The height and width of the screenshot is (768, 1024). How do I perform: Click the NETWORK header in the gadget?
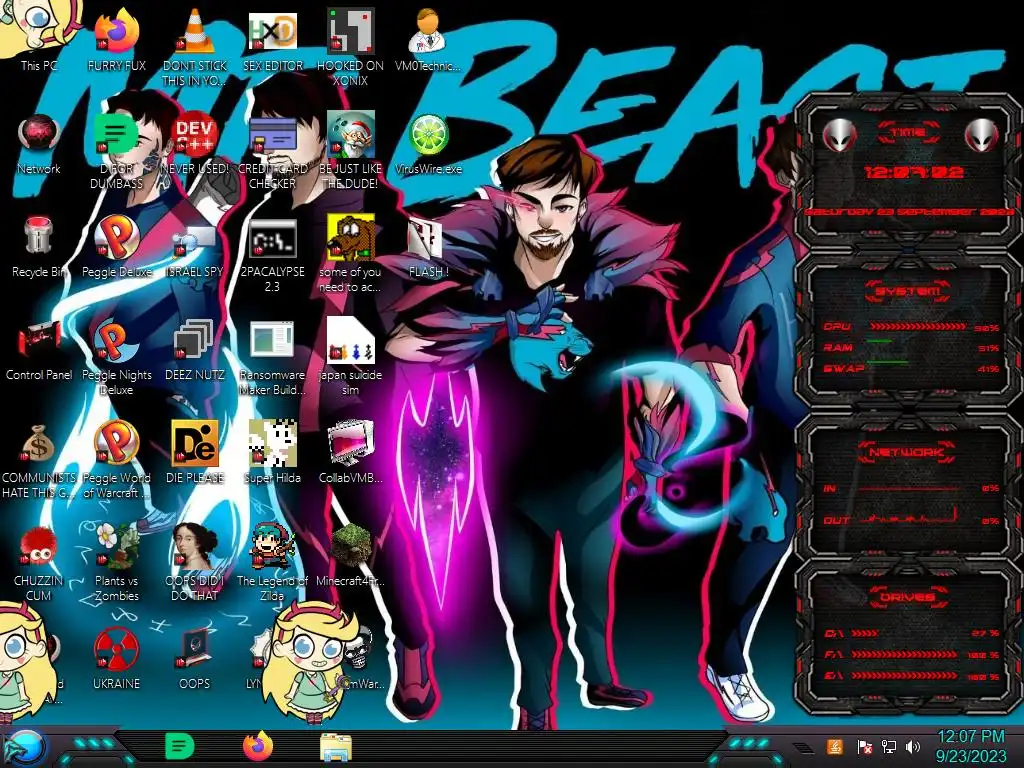(x=908, y=452)
